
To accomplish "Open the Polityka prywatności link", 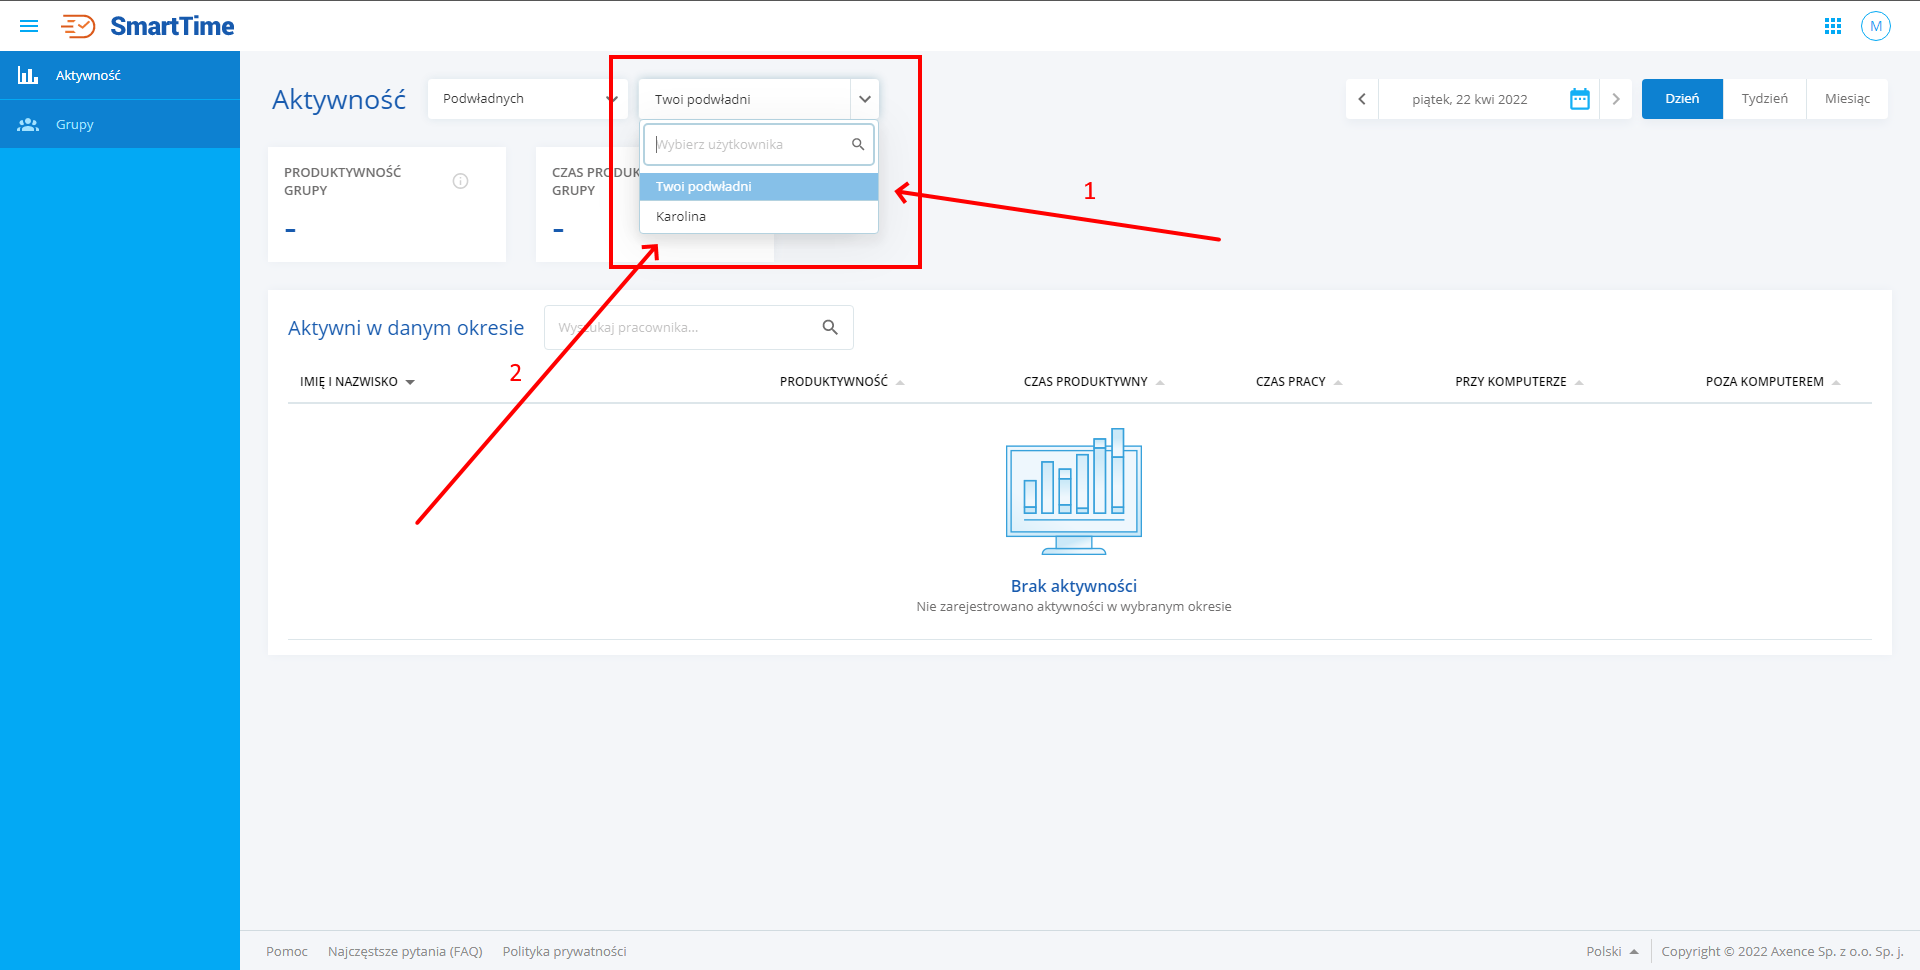I will 564,951.
